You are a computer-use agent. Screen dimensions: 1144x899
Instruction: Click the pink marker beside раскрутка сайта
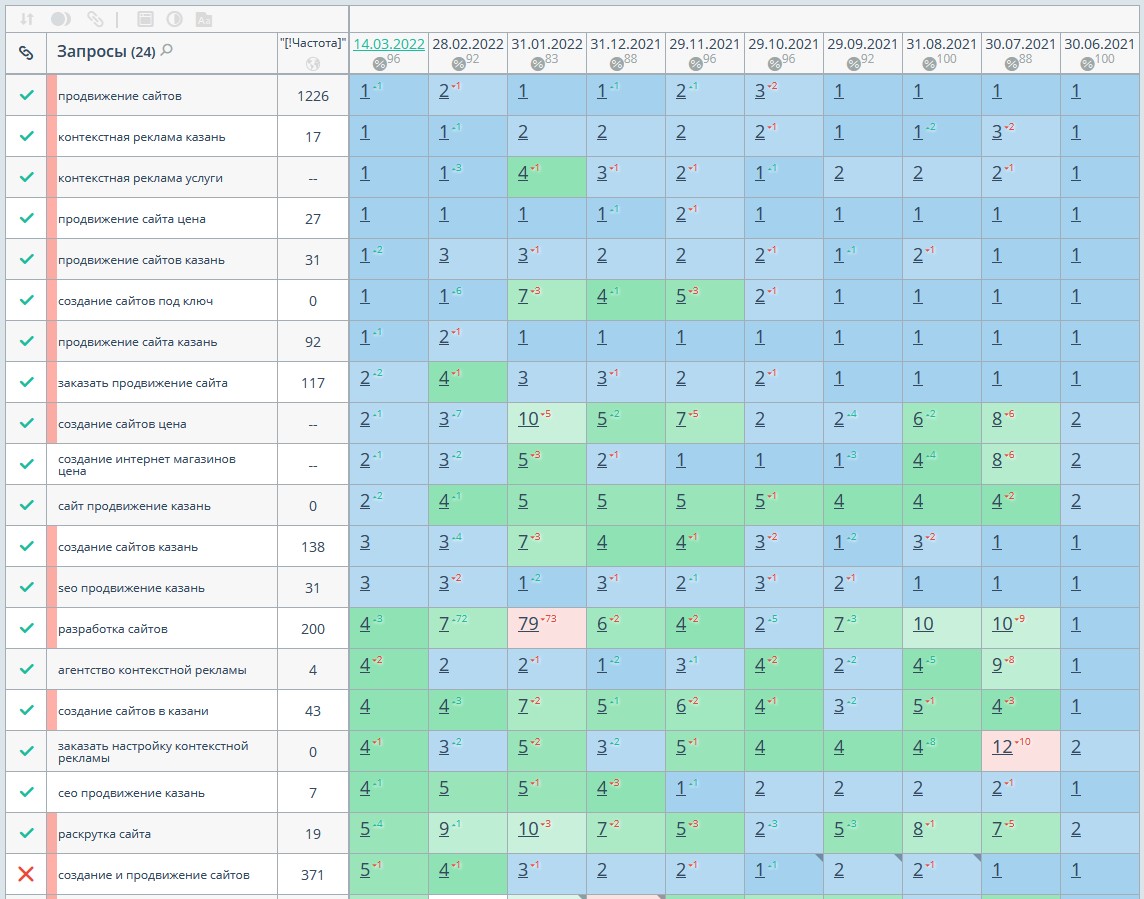click(51, 833)
